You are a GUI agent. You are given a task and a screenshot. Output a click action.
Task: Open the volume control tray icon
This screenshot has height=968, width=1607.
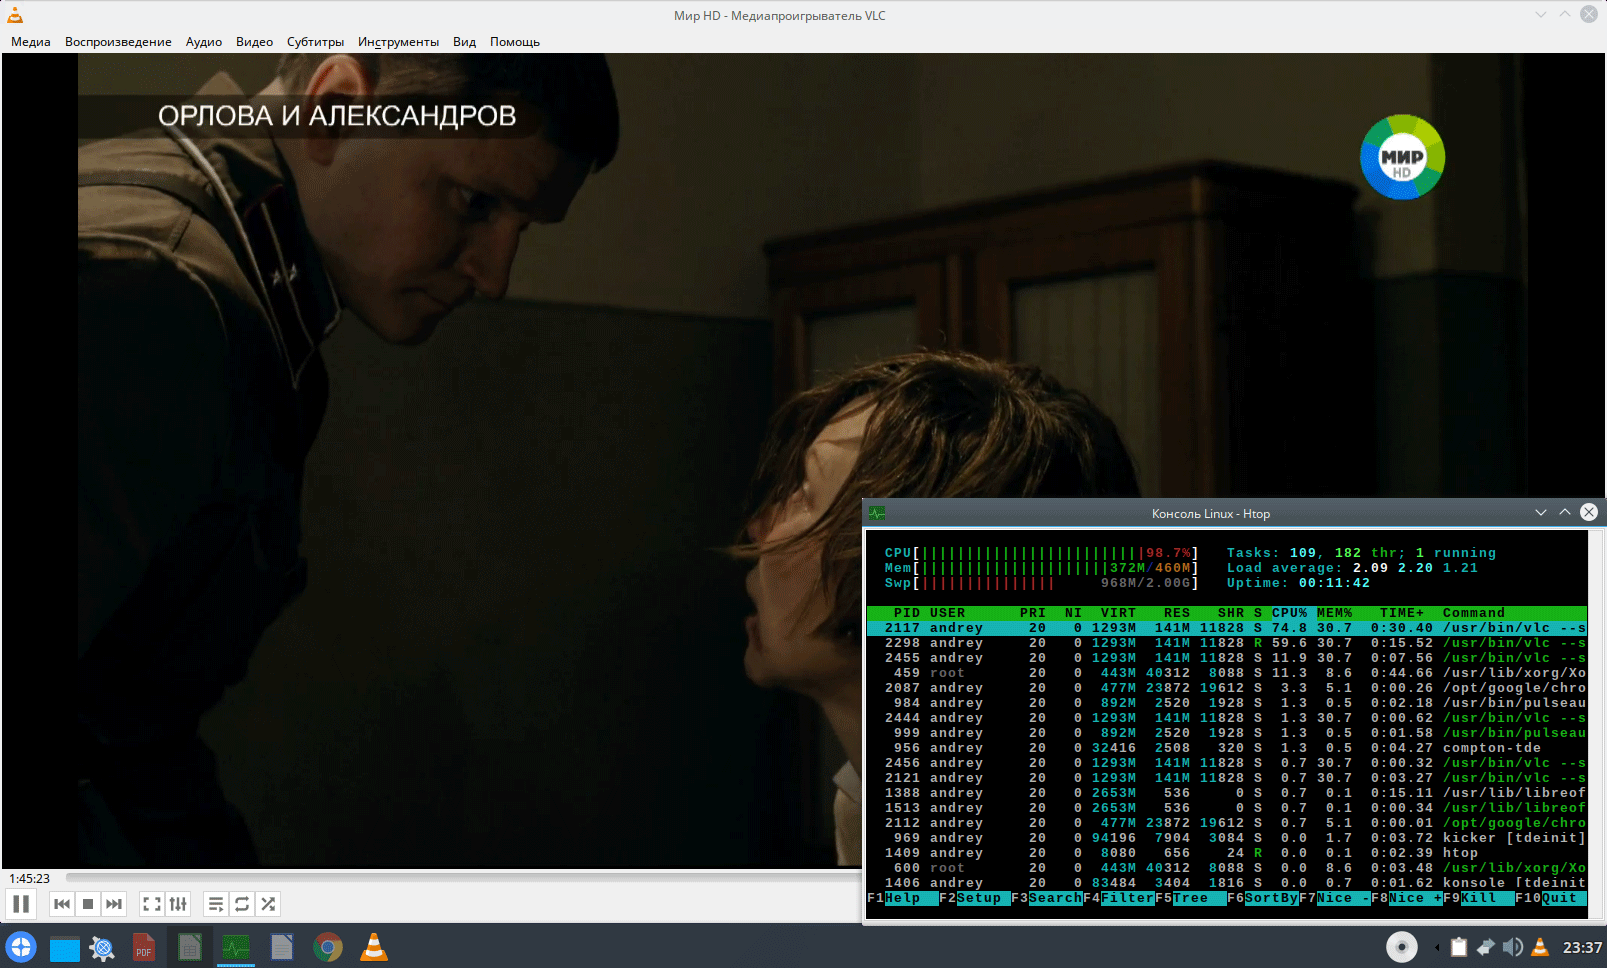tap(1513, 947)
